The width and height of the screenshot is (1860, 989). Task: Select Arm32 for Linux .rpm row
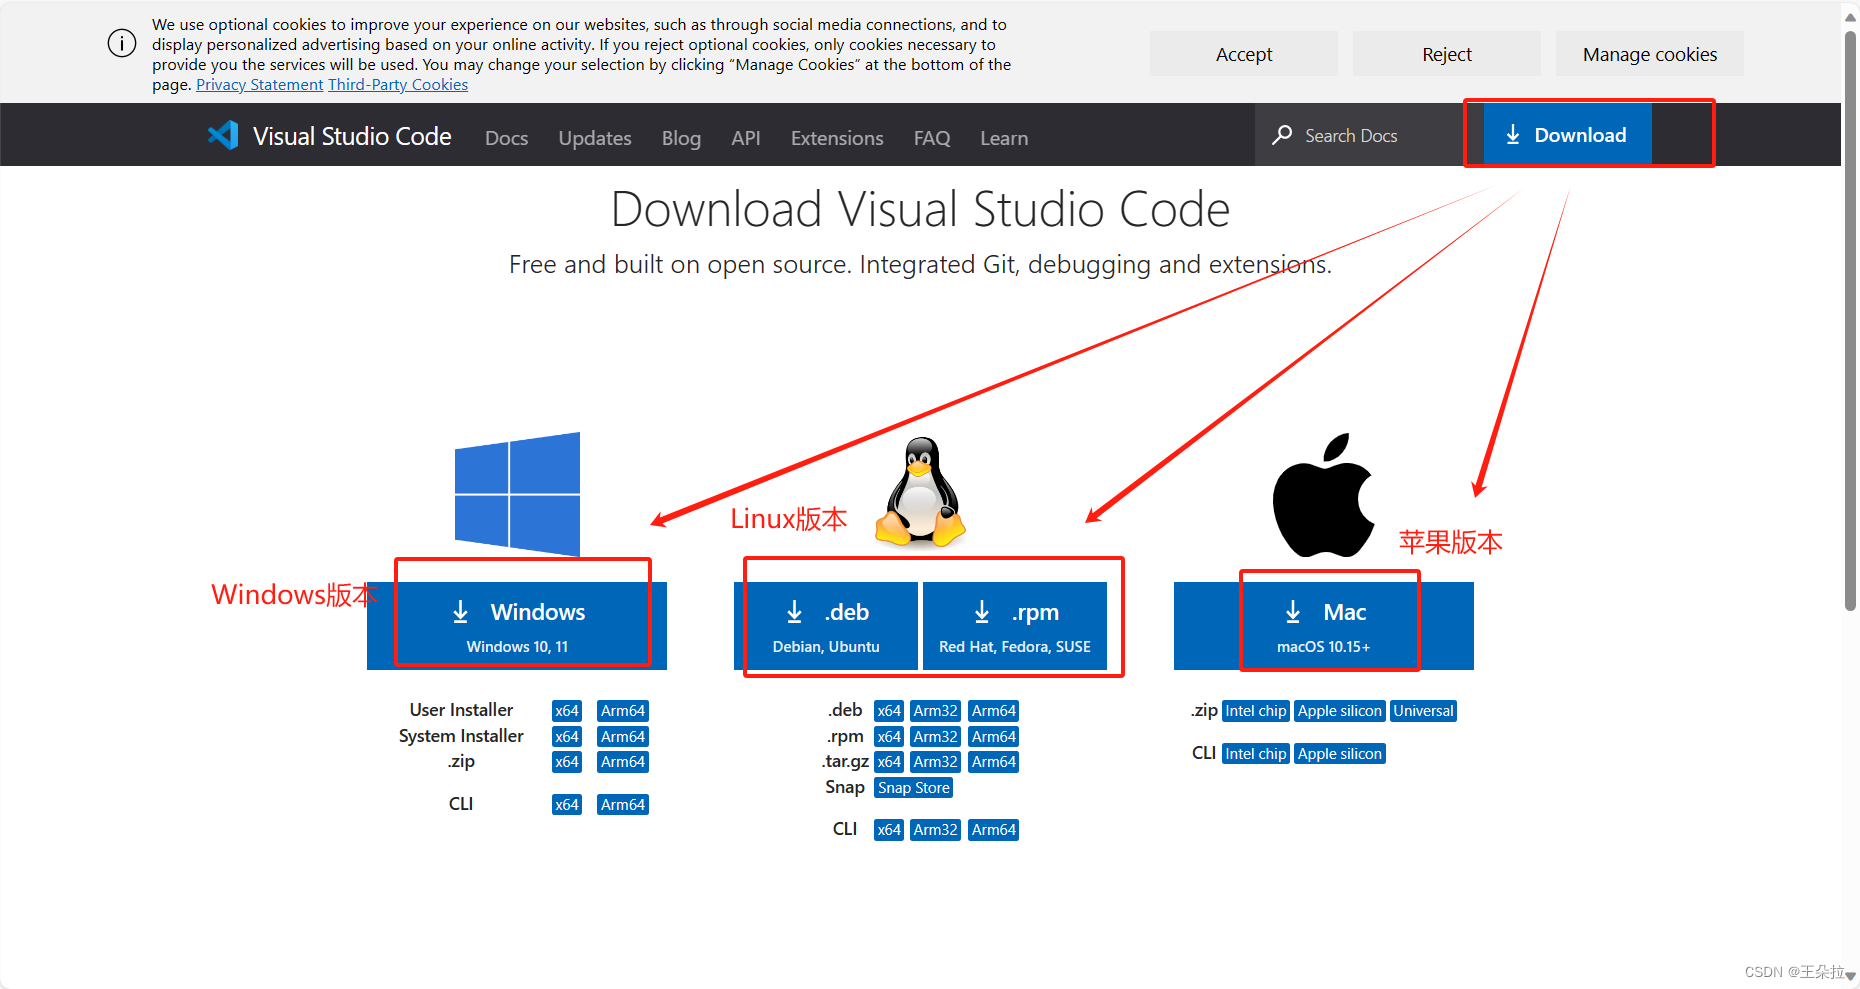936,737
